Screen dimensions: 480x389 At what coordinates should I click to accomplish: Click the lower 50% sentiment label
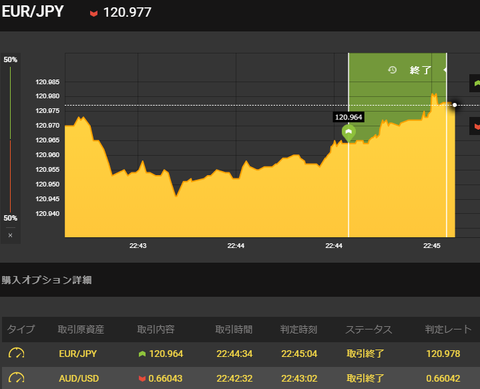pyautogui.click(x=10, y=218)
